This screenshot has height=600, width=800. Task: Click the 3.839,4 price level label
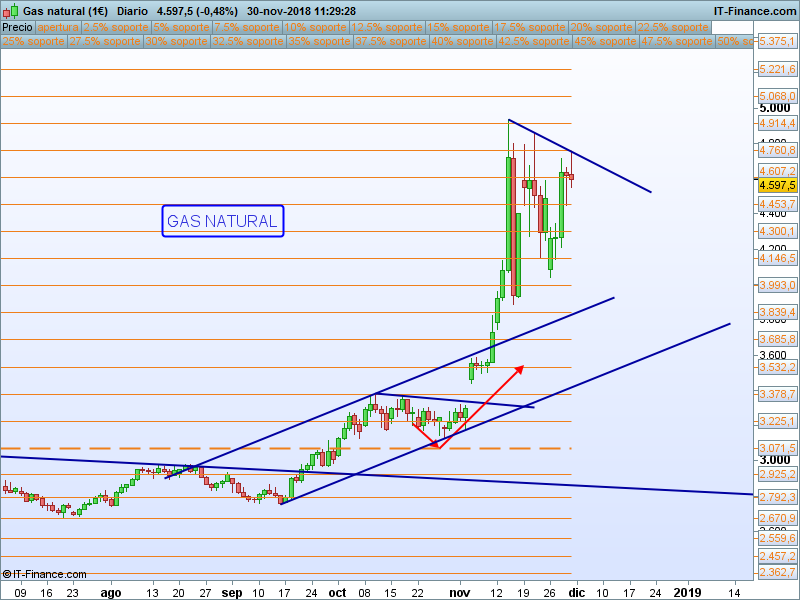coord(777,312)
